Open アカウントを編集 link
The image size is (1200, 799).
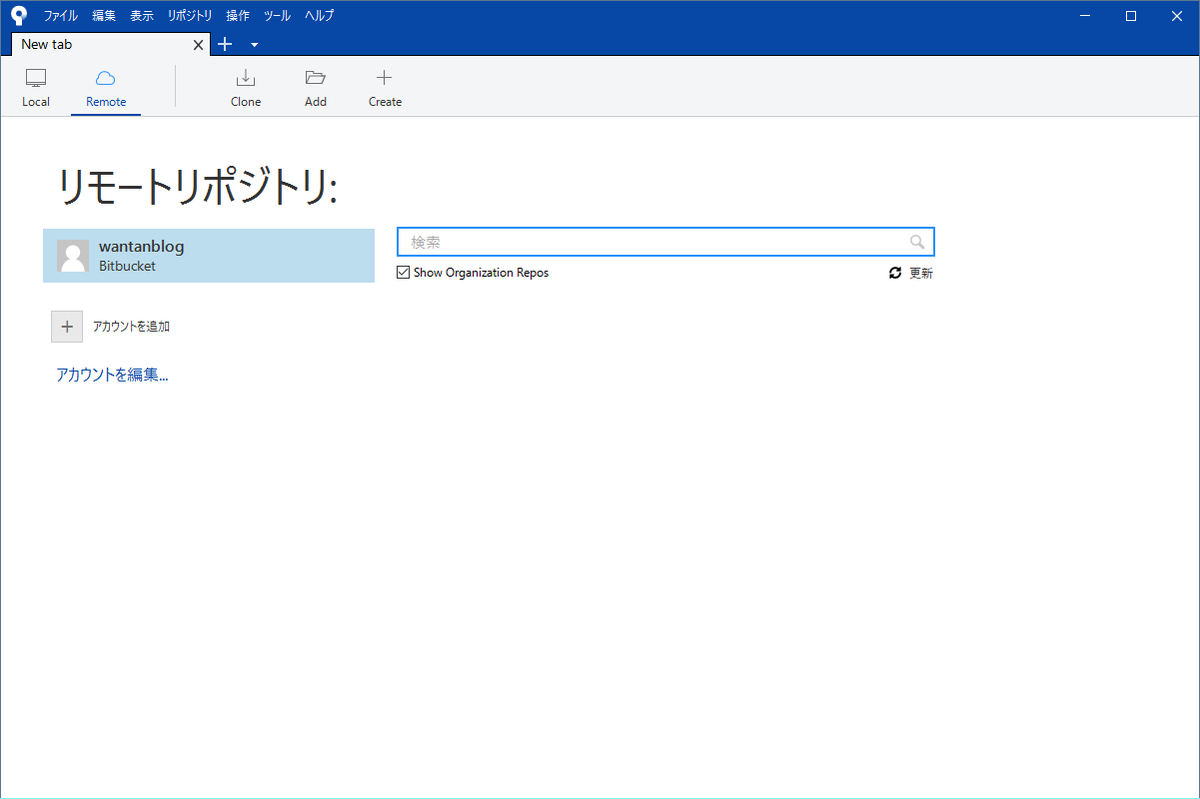coord(112,374)
